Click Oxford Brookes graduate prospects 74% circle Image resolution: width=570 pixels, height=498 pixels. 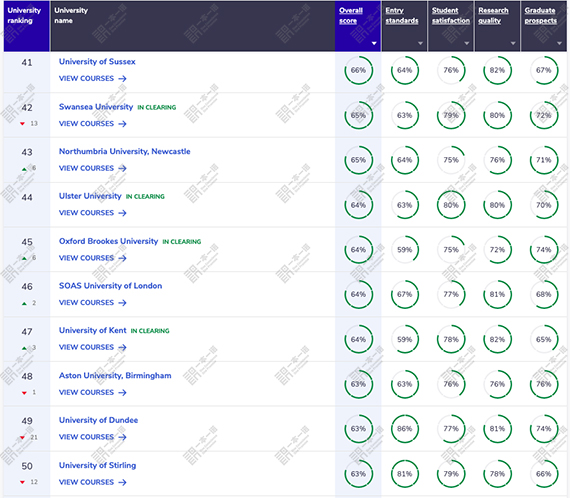(544, 250)
